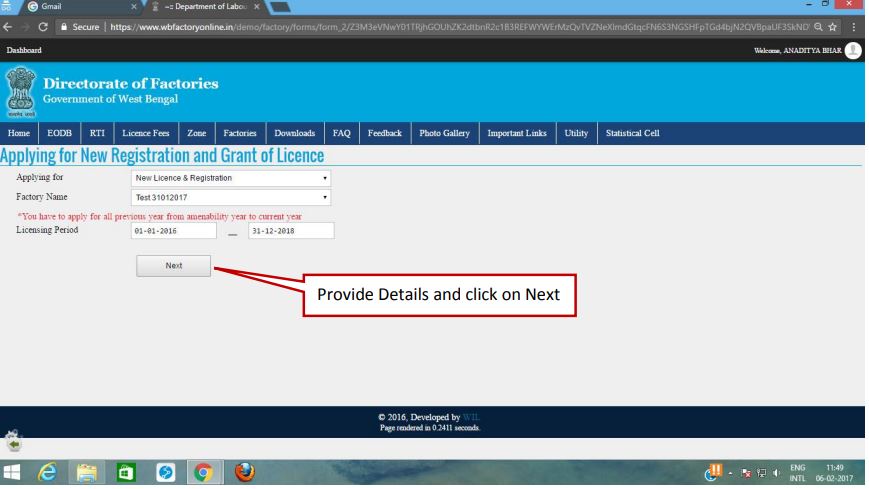This screenshot has width=869, height=489.
Task: Bookmark page with the star icon
Action: pyautogui.click(x=832, y=27)
